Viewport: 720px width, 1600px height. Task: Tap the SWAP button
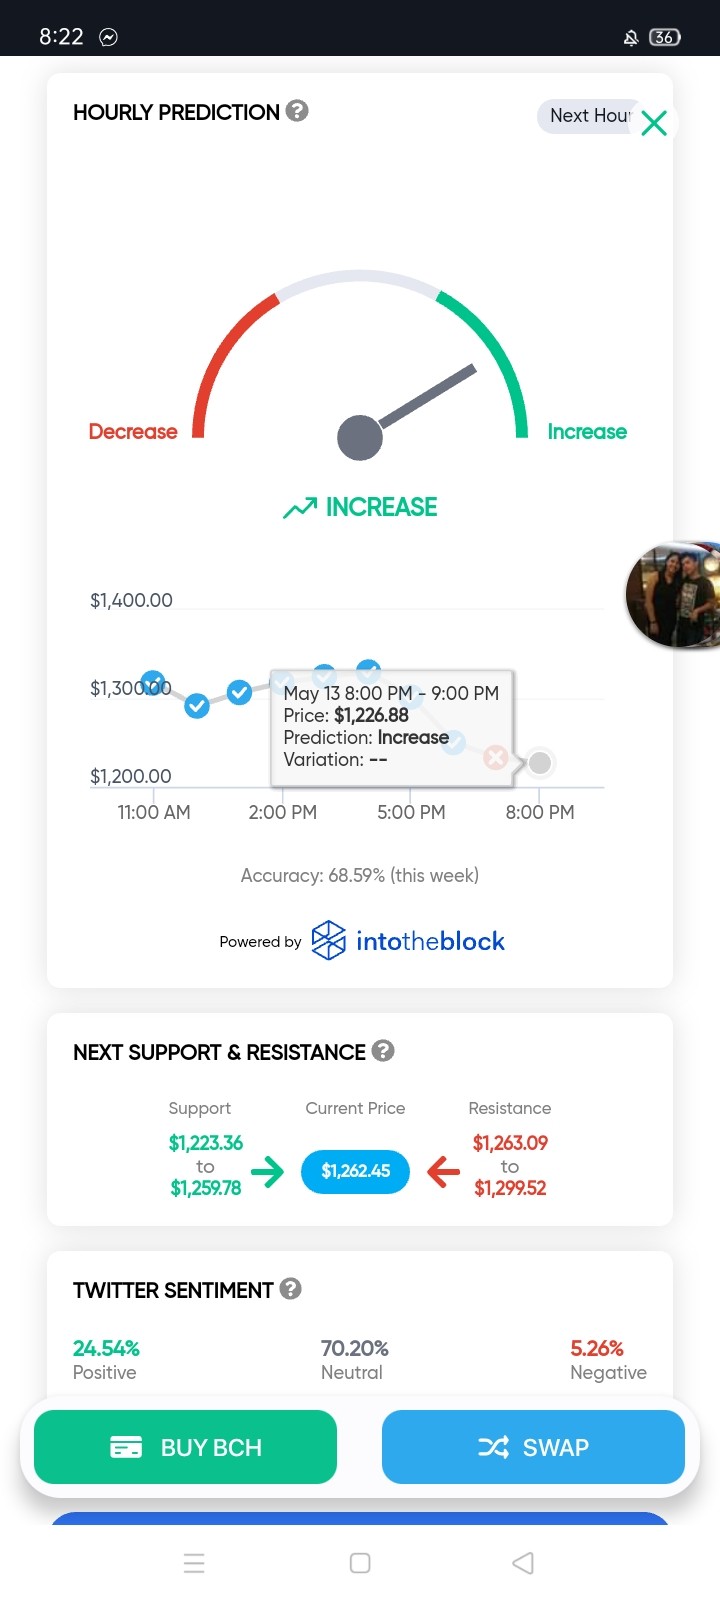tap(533, 1447)
